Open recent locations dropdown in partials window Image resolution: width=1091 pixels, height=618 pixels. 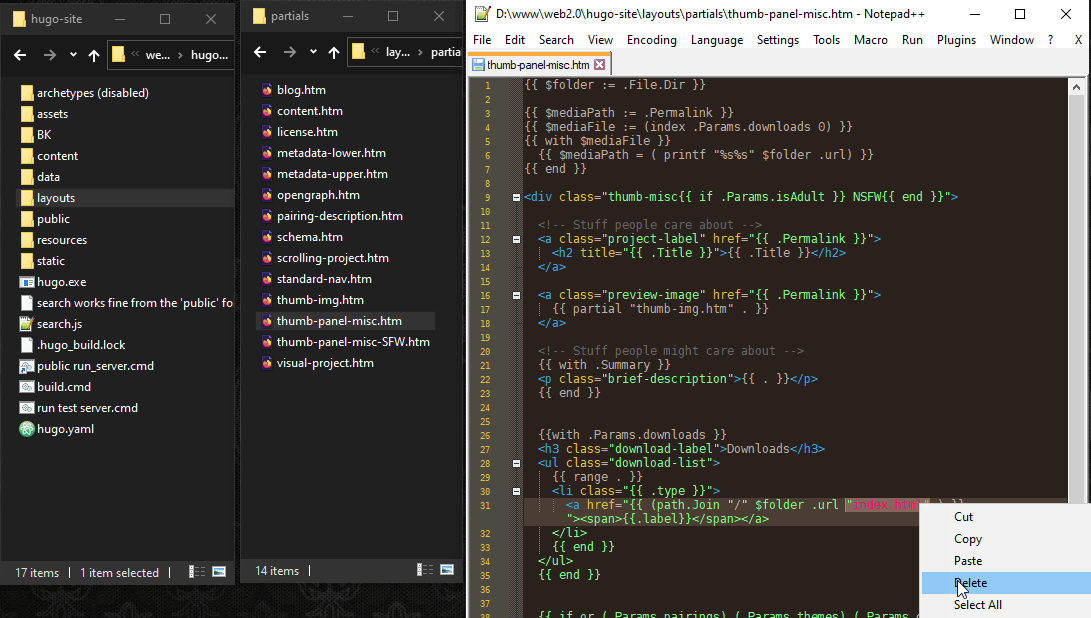(x=313, y=53)
